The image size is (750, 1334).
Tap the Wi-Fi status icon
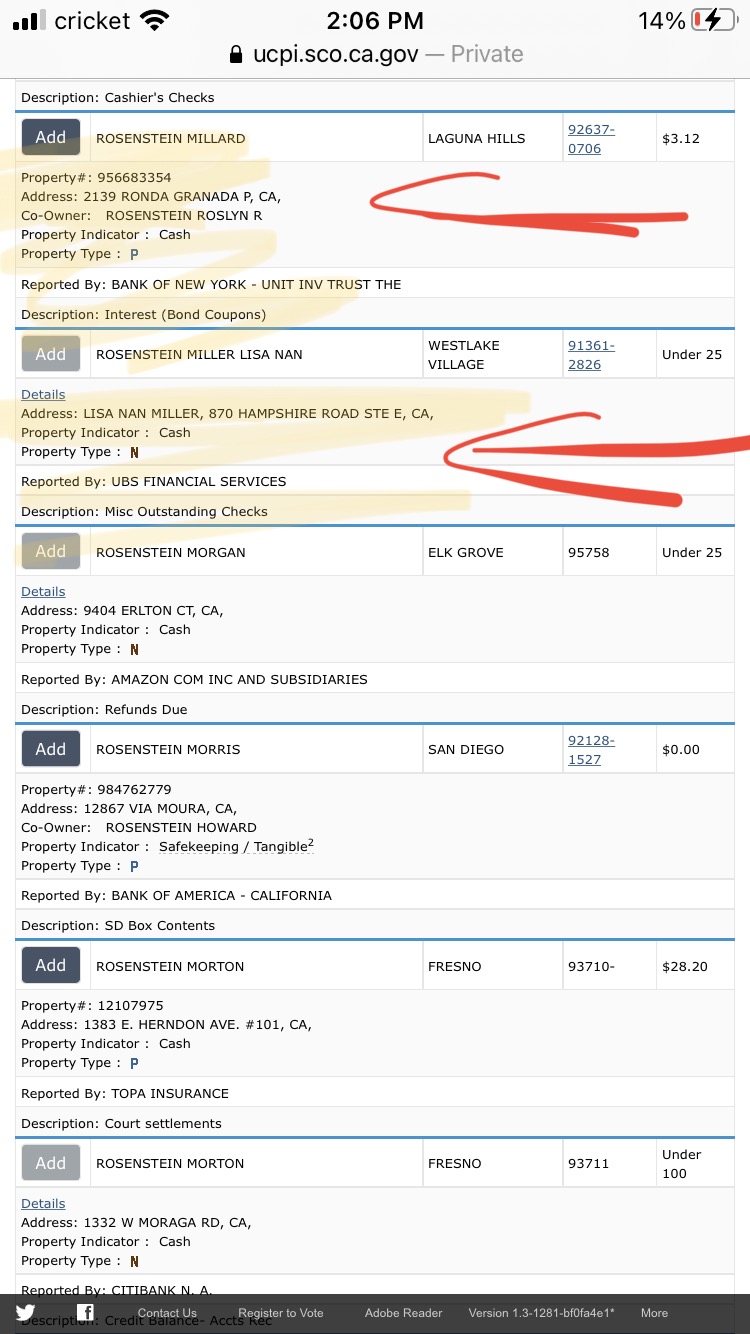pyautogui.click(x=154, y=20)
